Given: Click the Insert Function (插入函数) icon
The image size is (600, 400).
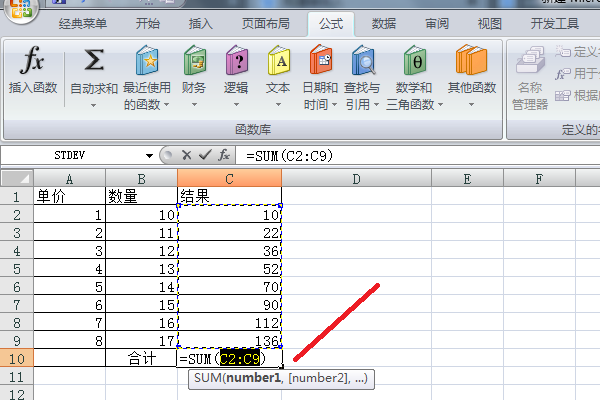Looking at the screenshot, I should point(33,63).
